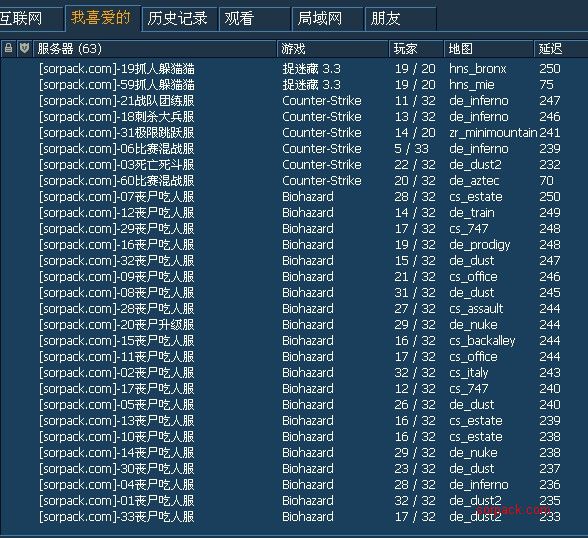Select server [sorpack.com]-30丧尸吃人服
The width and height of the screenshot is (588, 538).
(x=117, y=469)
